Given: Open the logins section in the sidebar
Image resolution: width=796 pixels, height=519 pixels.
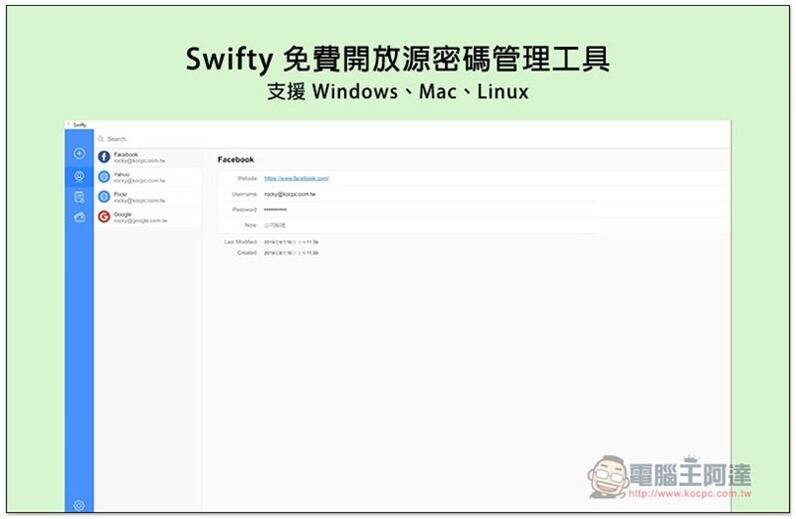Looking at the screenshot, I should [x=79, y=177].
